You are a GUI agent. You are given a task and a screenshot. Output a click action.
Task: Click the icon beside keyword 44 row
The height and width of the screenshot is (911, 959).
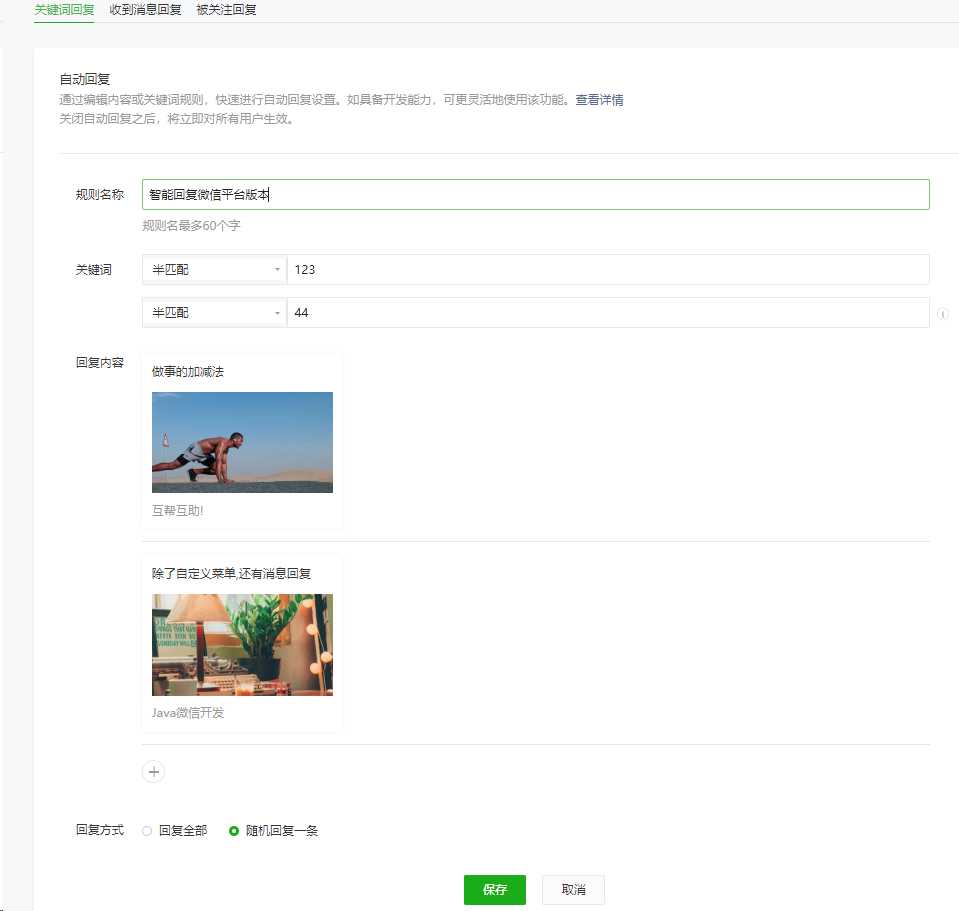tap(942, 314)
